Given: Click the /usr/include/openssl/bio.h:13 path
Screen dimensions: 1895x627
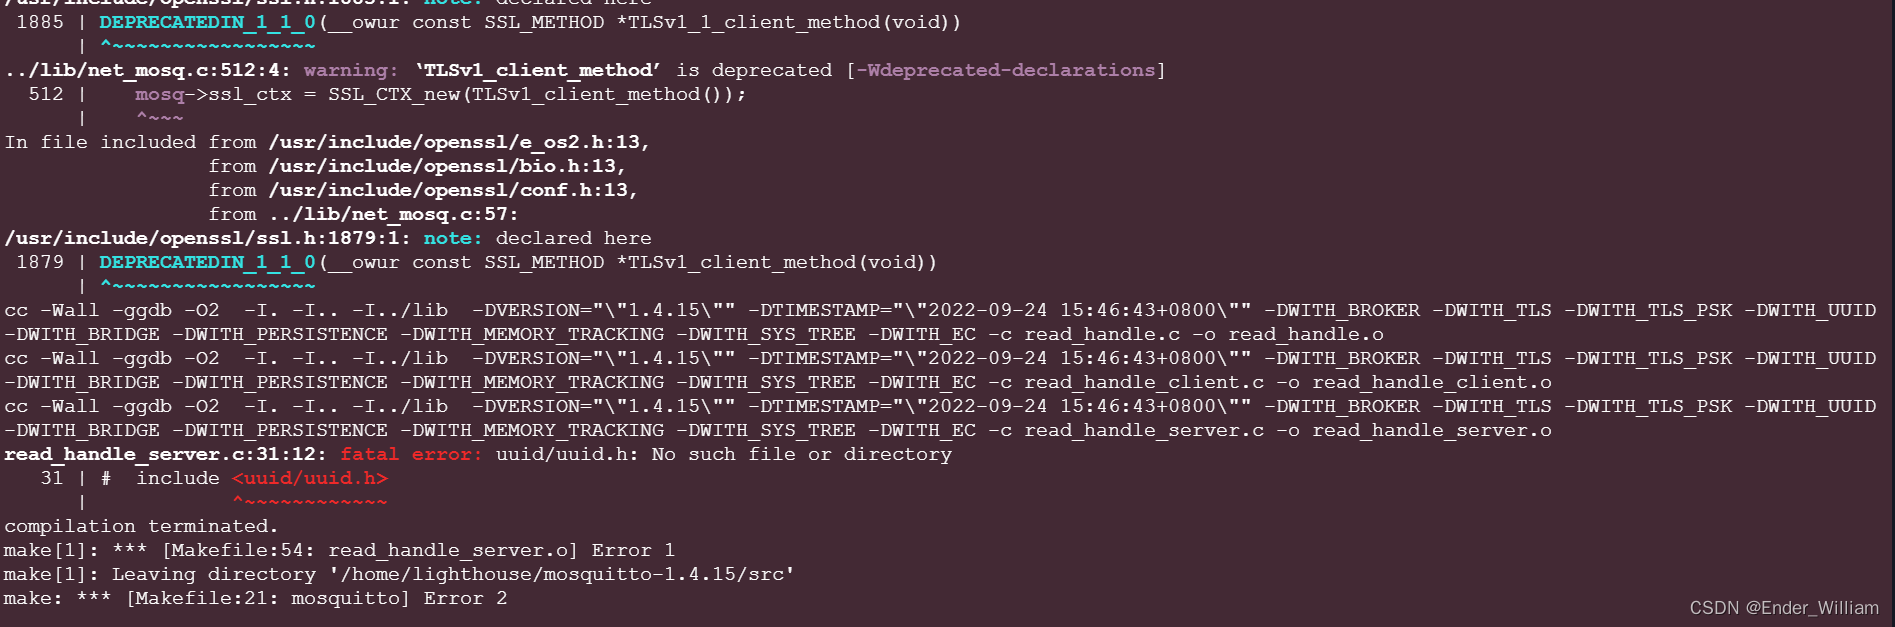Looking at the screenshot, I should (x=445, y=167).
